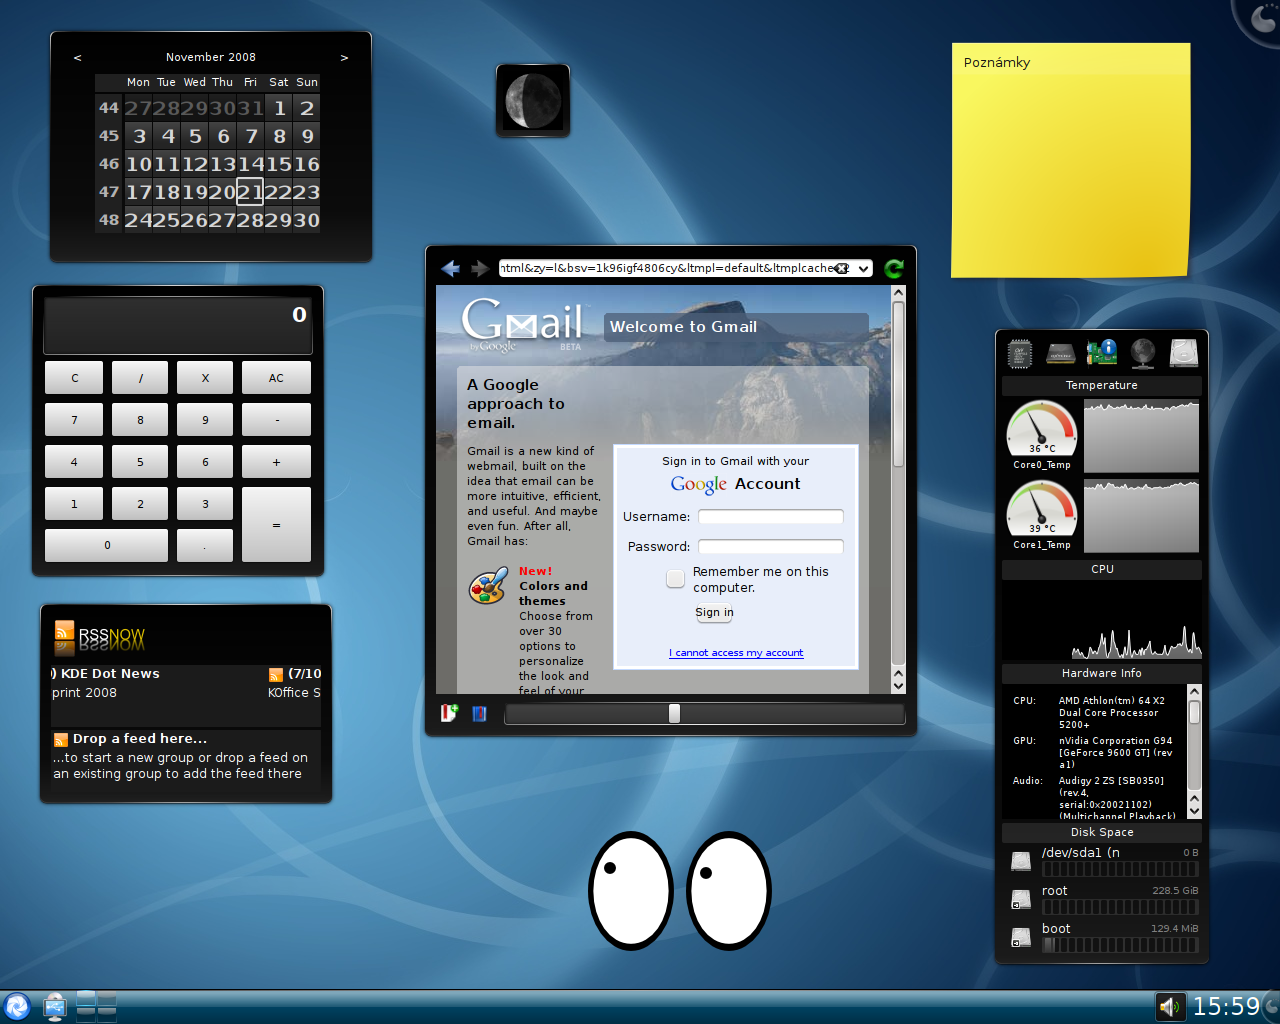The image size is (1280, 1024).
Task: Open the Plasma desktop toolbox cashew
Action: tap(1262, 16)
